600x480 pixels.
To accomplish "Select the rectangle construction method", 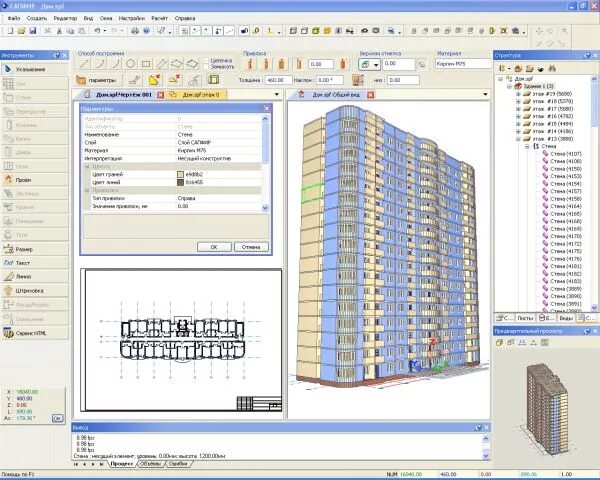I will click(146, 64).
